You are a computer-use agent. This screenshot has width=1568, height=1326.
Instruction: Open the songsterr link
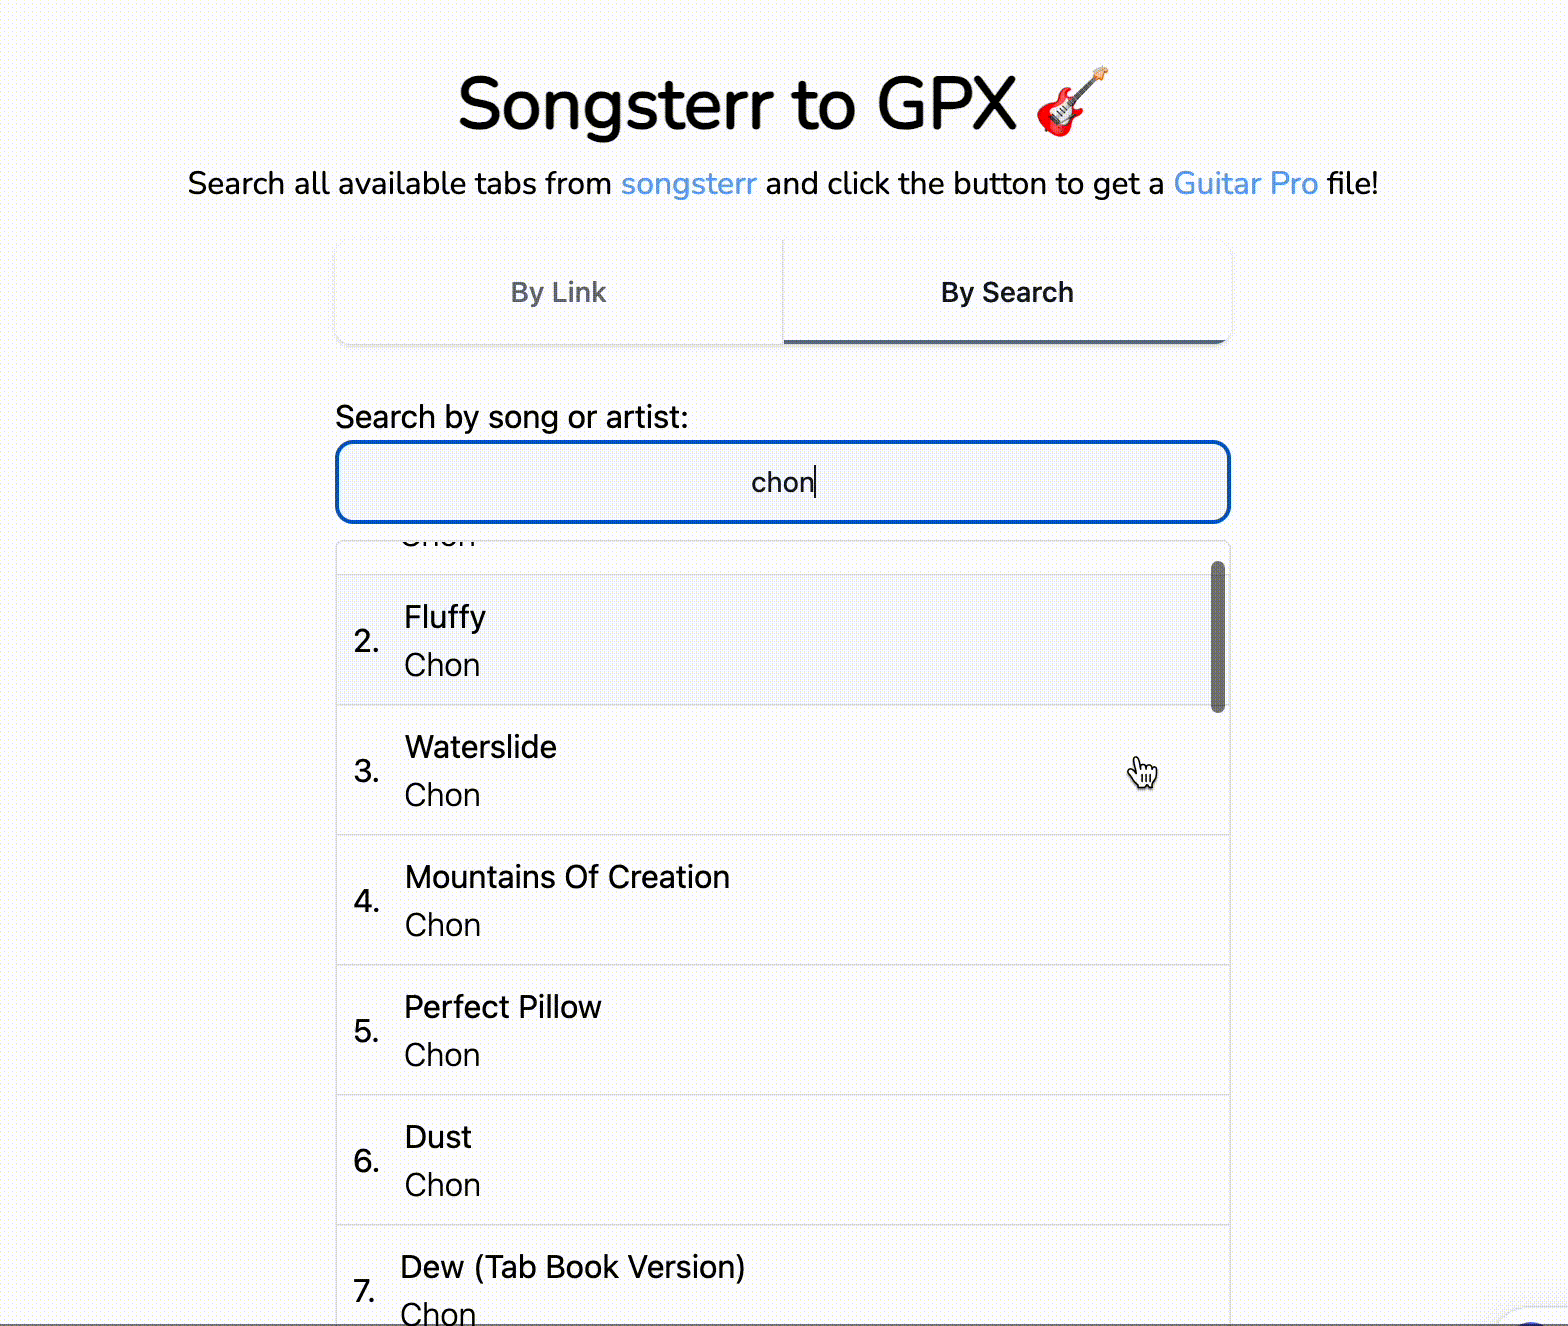[x=688, y=184]
